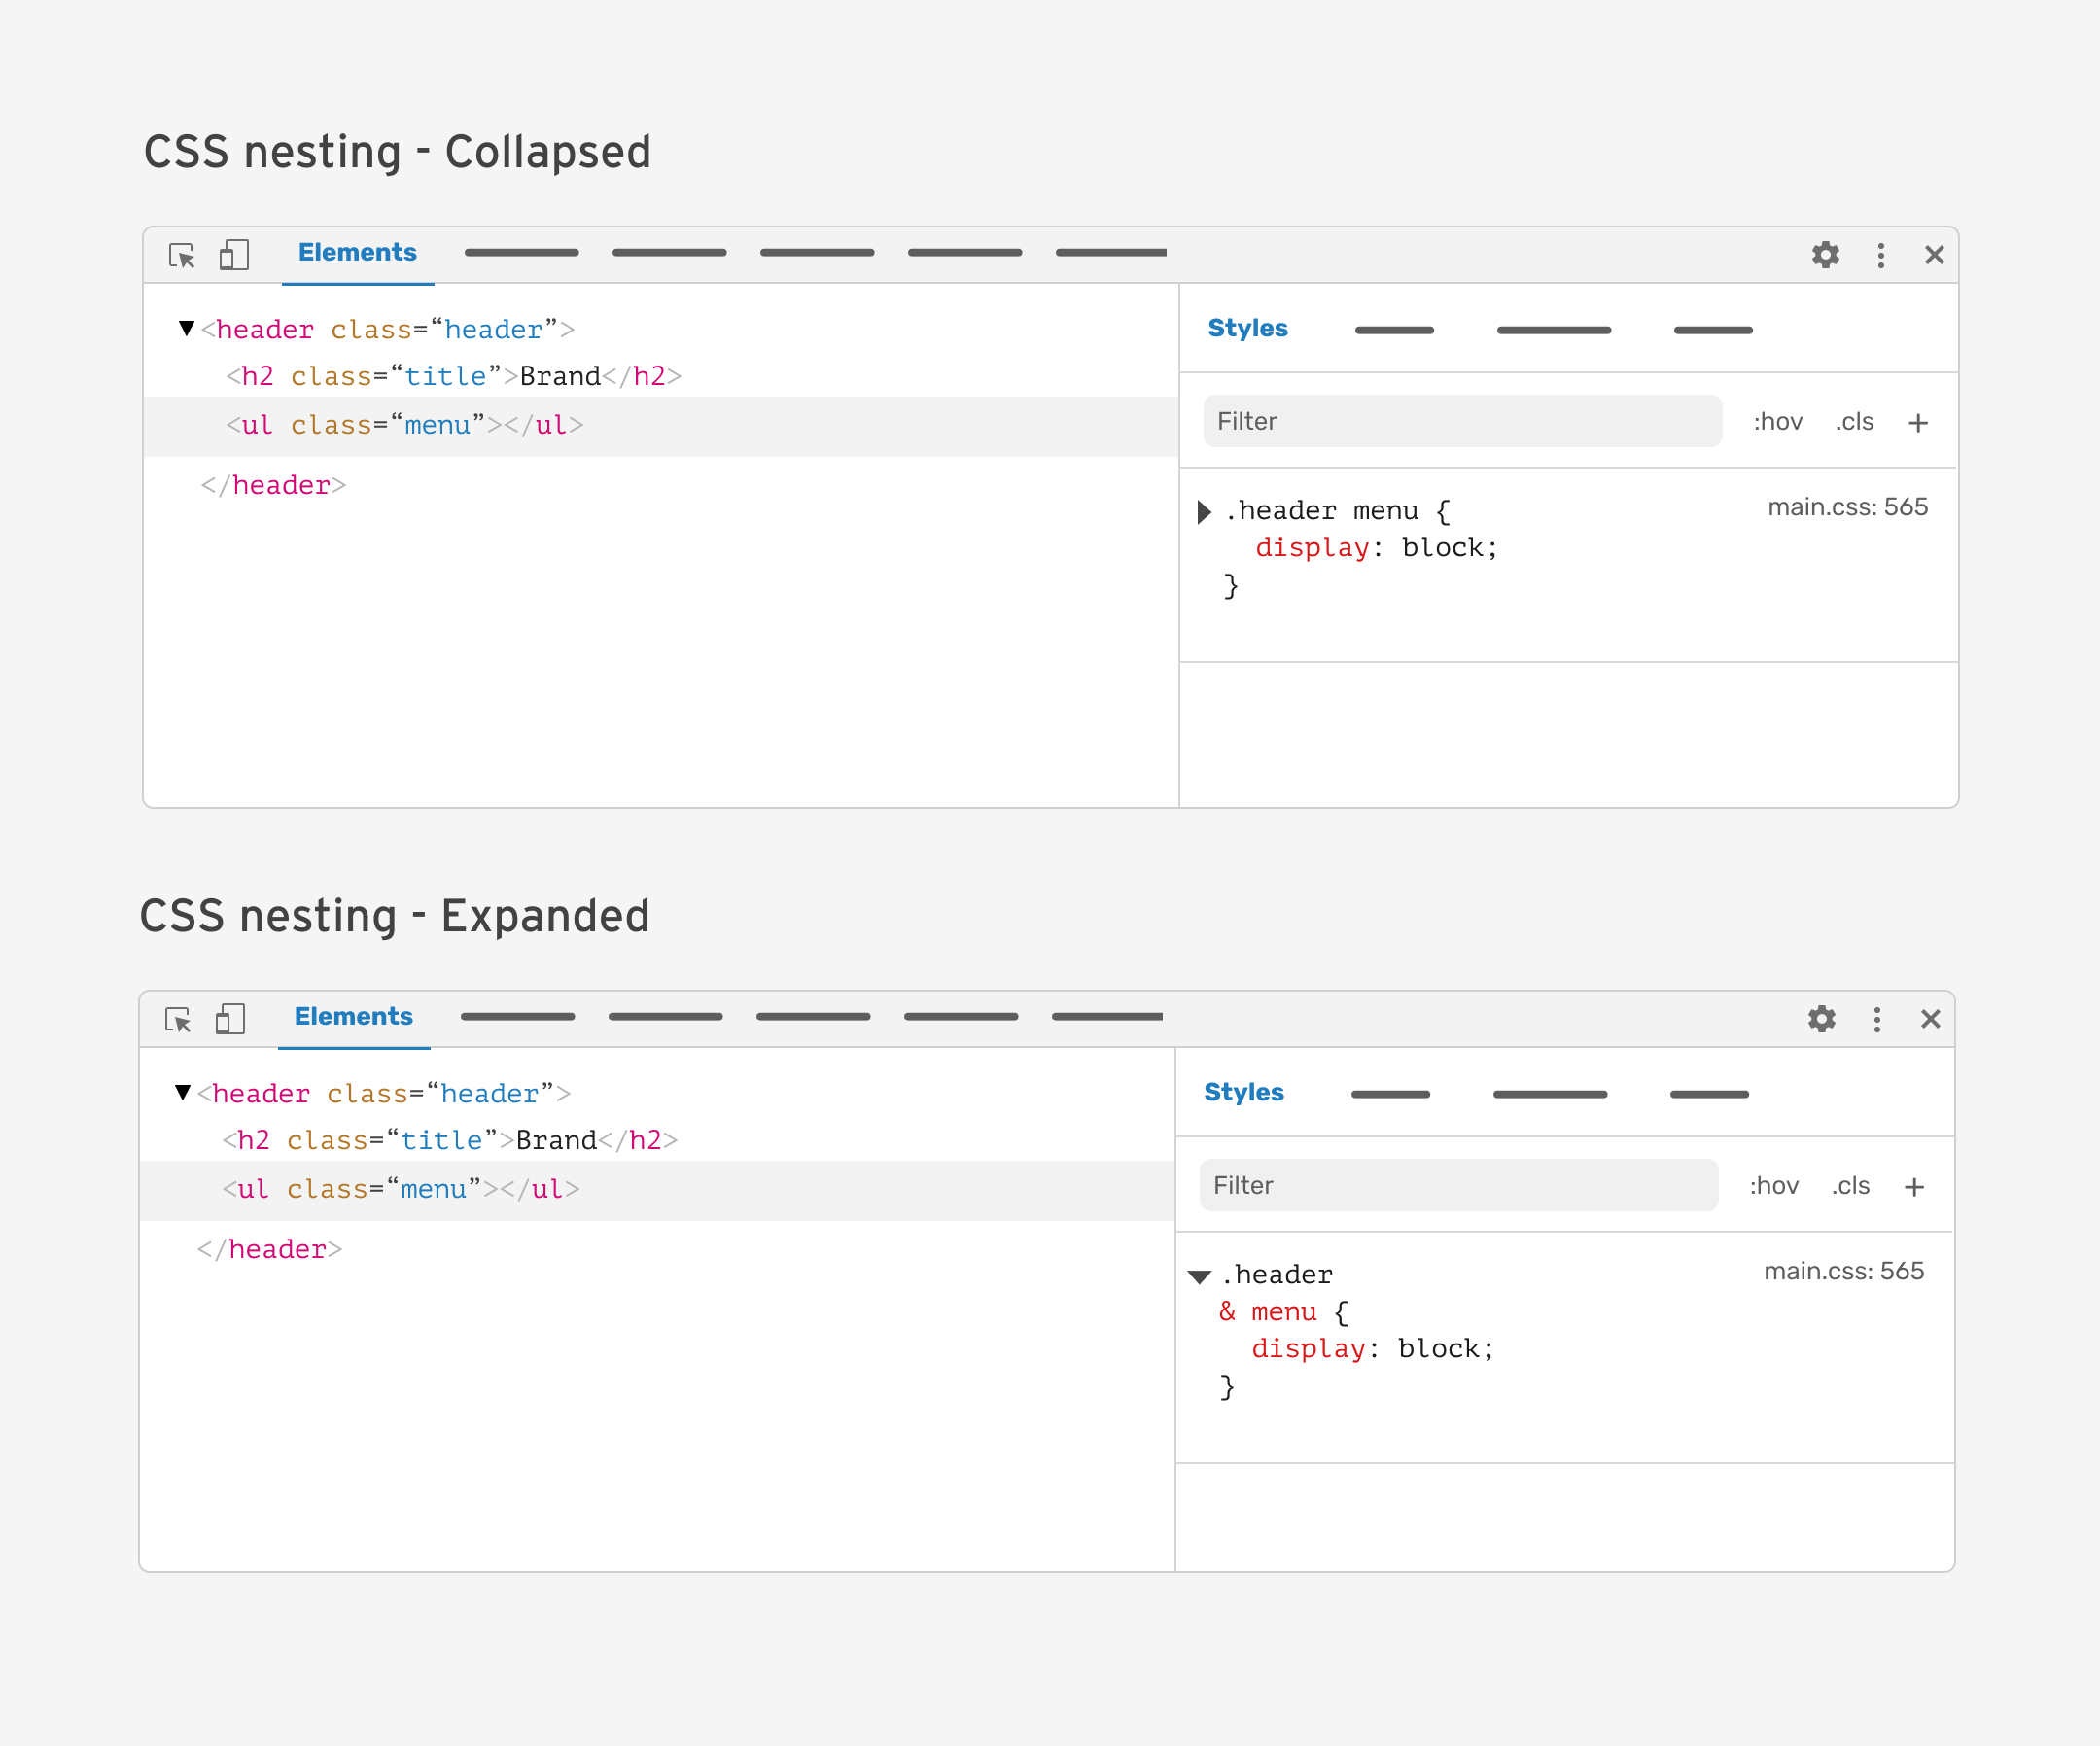This screenshot has height=1746, width=2100.
Task: Toggle the .cls class editor in the Collapsed panel
Action: (x=1854, y=422)
